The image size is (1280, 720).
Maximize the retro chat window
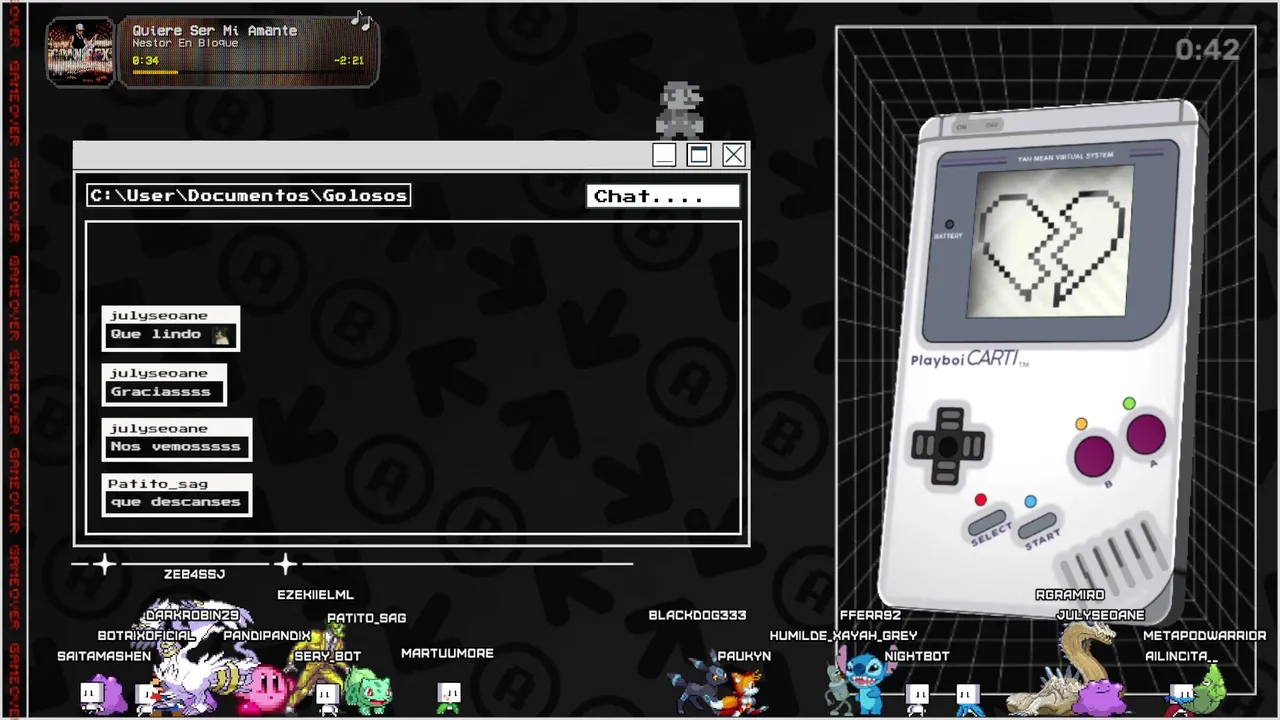(699, 155)
